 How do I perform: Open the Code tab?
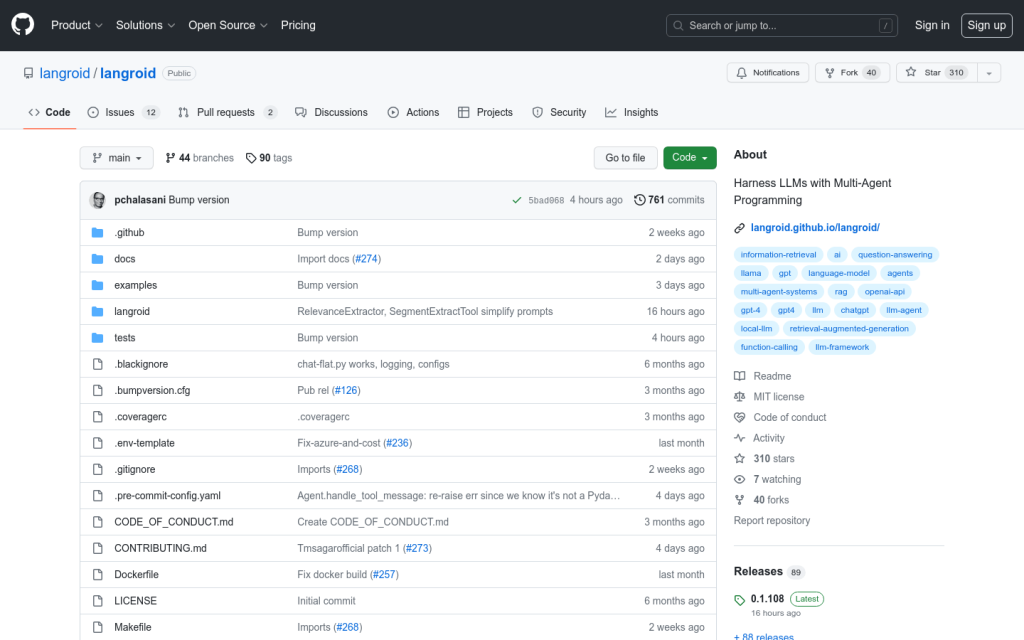coord(49,112)
